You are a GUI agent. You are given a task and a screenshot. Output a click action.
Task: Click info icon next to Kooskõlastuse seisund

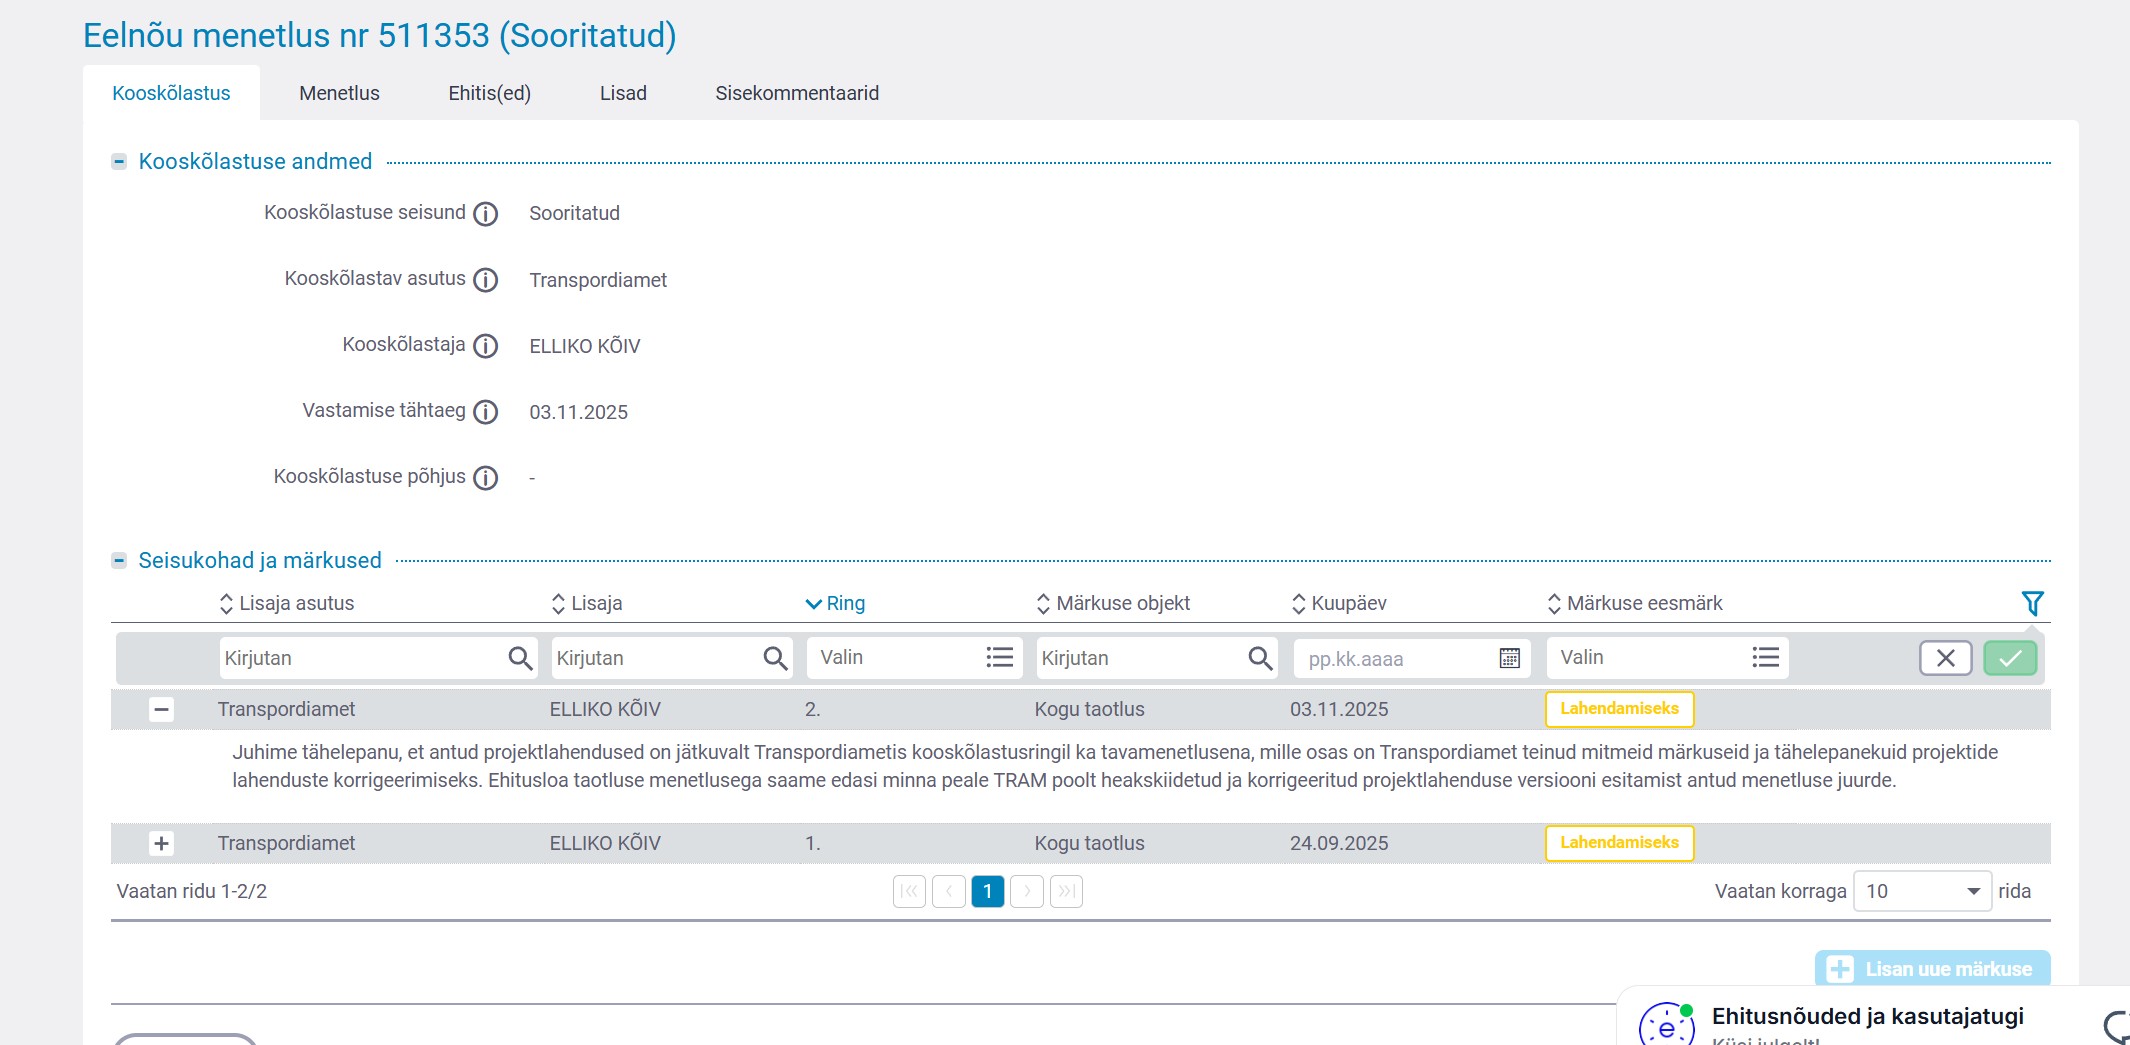click(x=485, y=214)
